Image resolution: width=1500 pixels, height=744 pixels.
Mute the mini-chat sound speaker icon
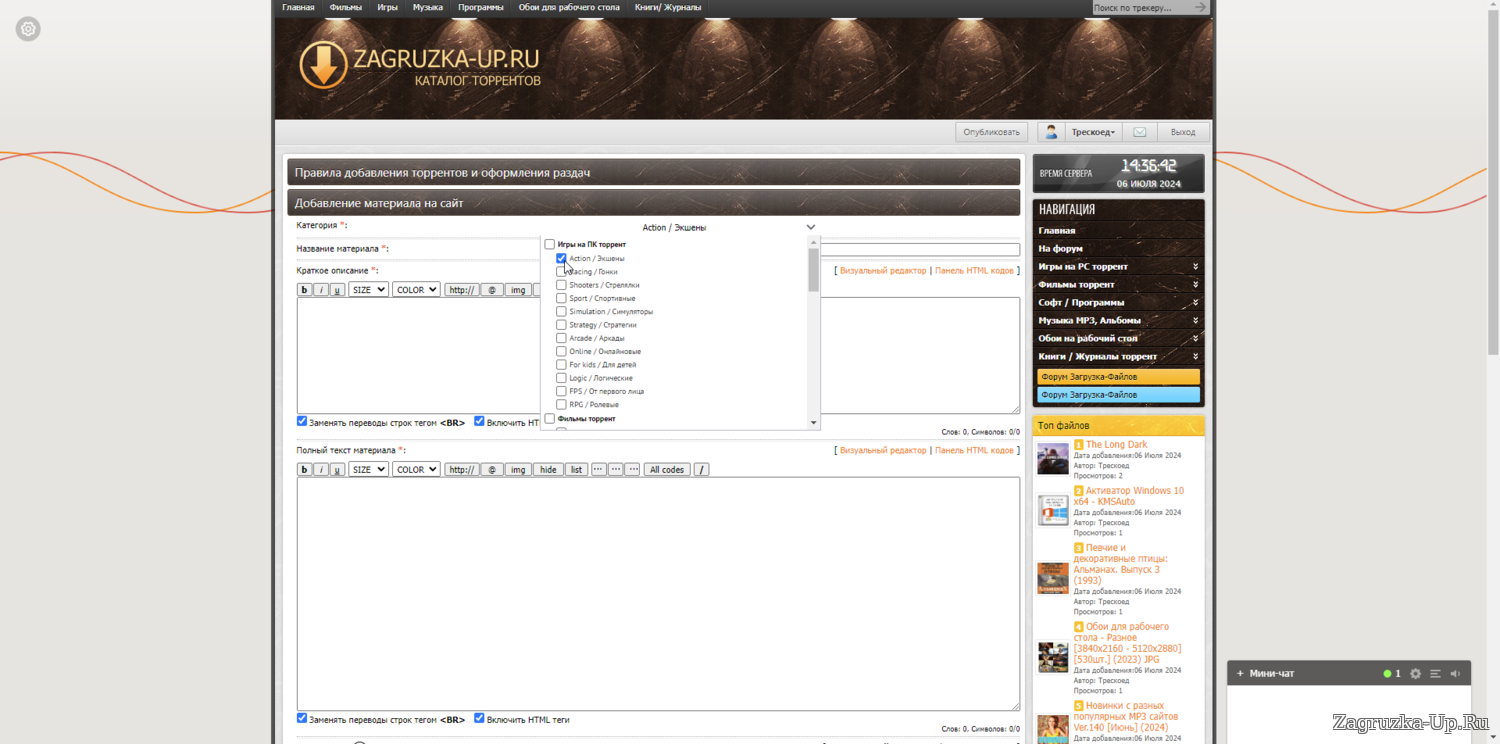(x=1455, y=674)
